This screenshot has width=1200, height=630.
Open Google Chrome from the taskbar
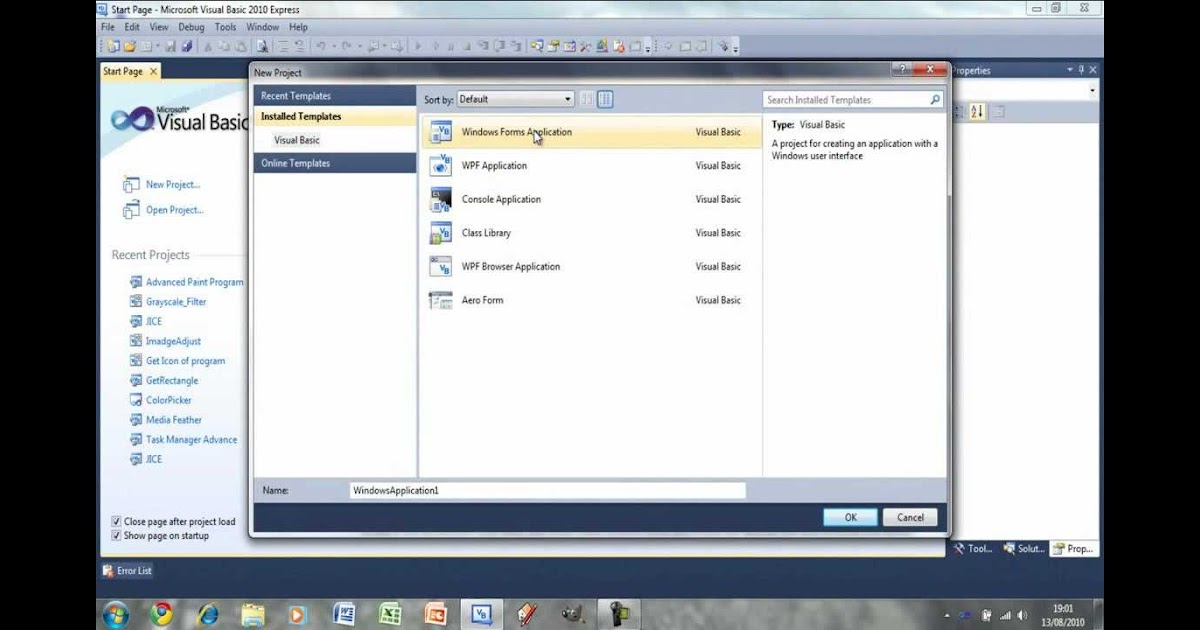[x=162, y=614]
